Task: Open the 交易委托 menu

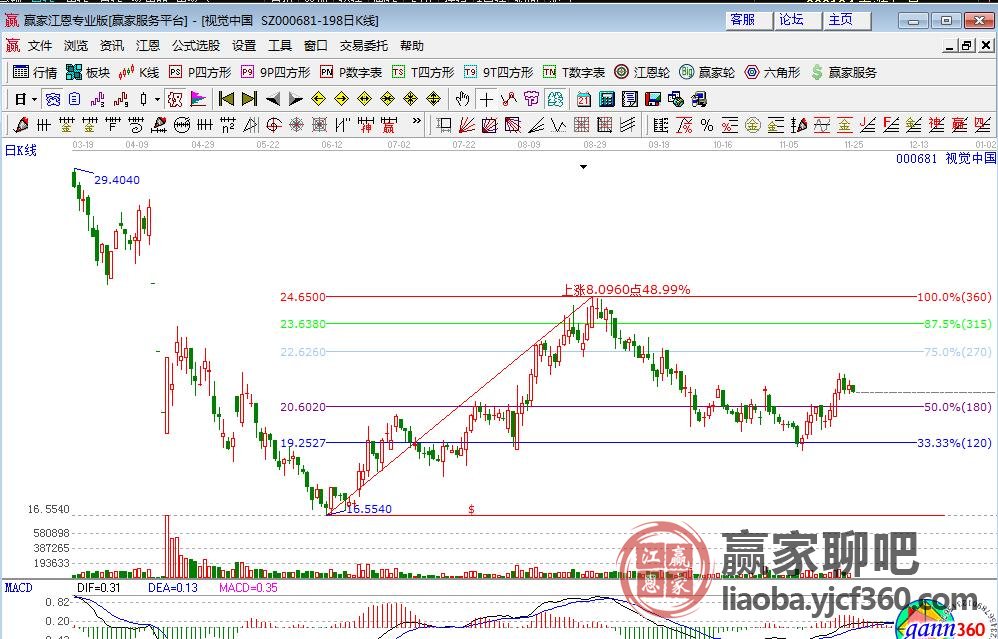Action: point(363,46)
